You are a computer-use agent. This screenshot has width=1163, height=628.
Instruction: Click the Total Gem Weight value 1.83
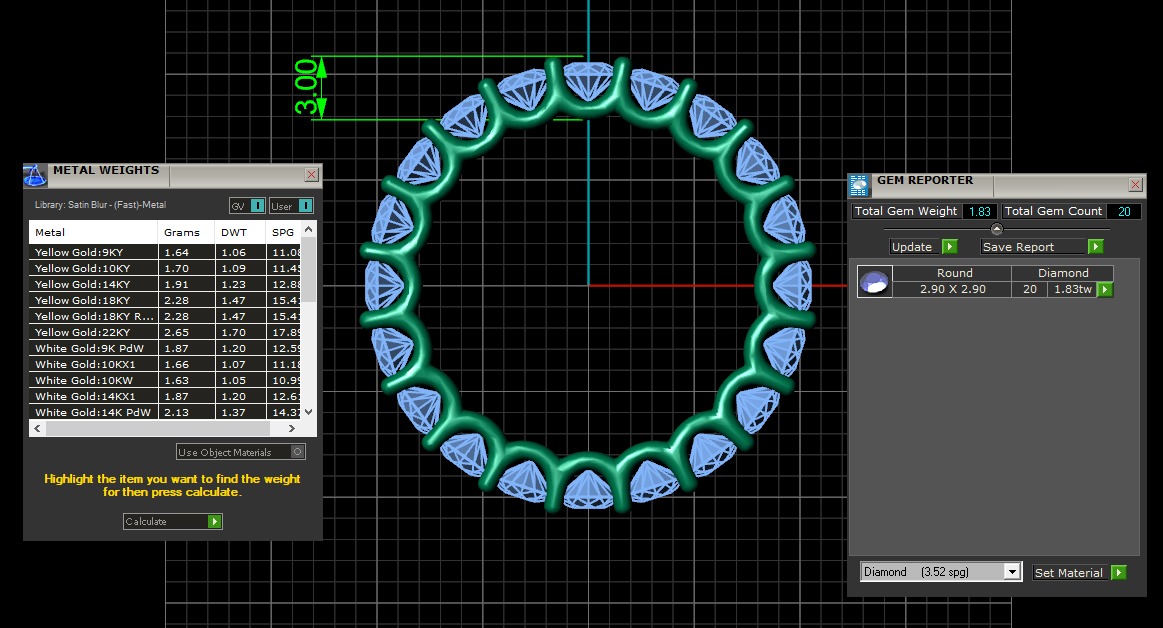(x=979, y=211)
